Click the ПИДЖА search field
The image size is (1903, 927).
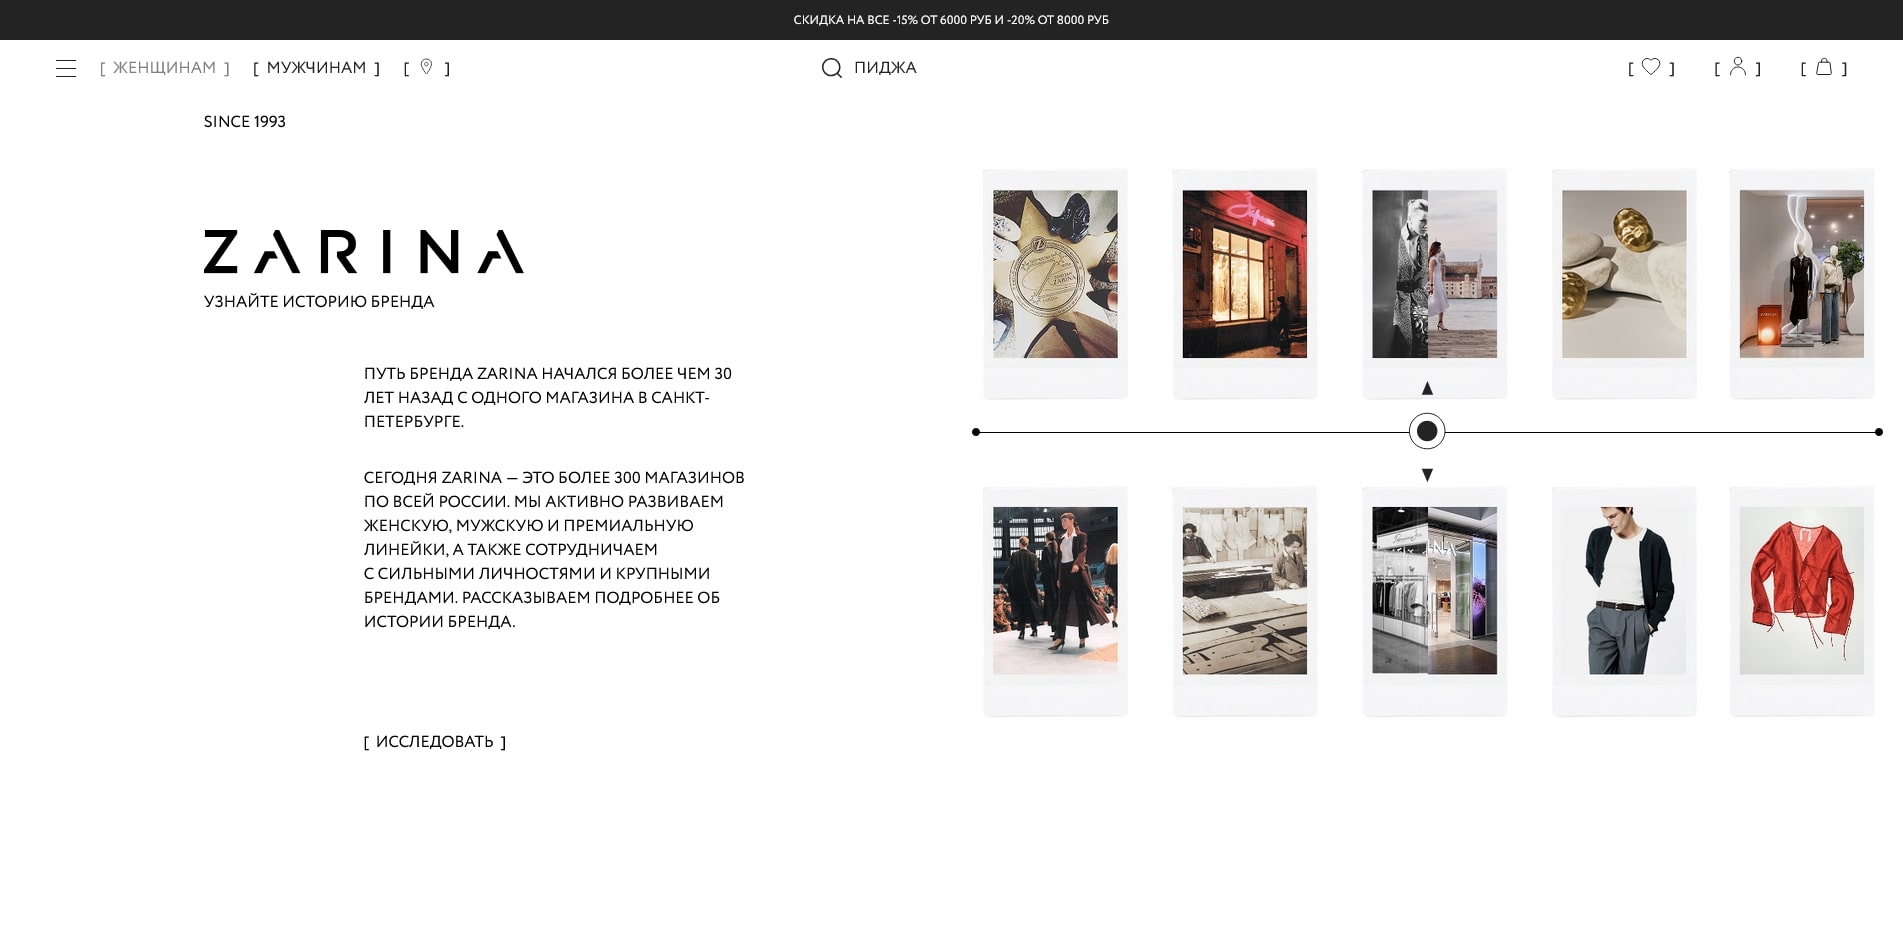pos(885,68)
